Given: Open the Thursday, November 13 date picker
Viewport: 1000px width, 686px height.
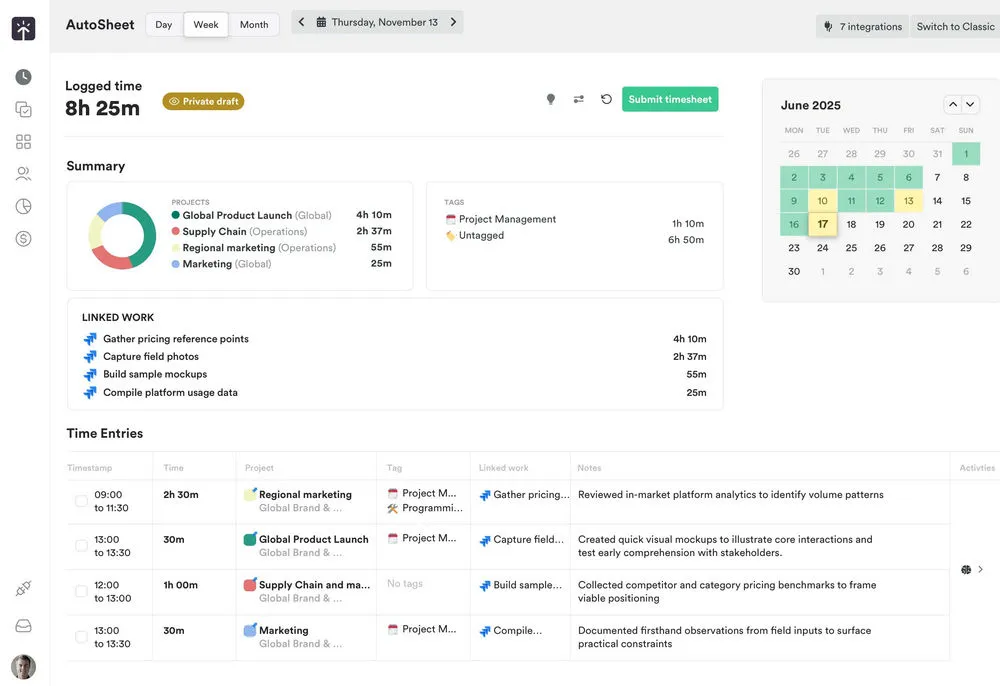Looking at the screenshot, I should [378, 22].
